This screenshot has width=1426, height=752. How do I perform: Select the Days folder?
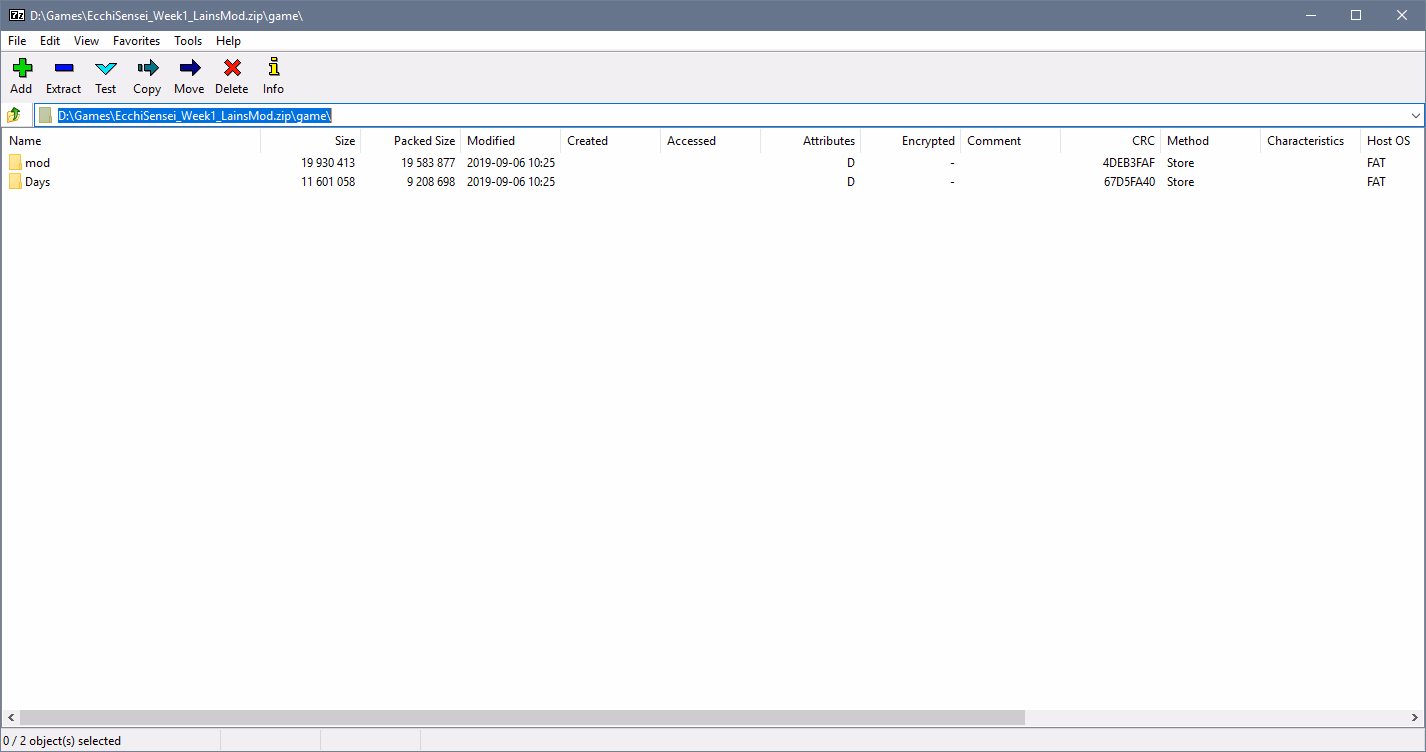click(37, 182)
